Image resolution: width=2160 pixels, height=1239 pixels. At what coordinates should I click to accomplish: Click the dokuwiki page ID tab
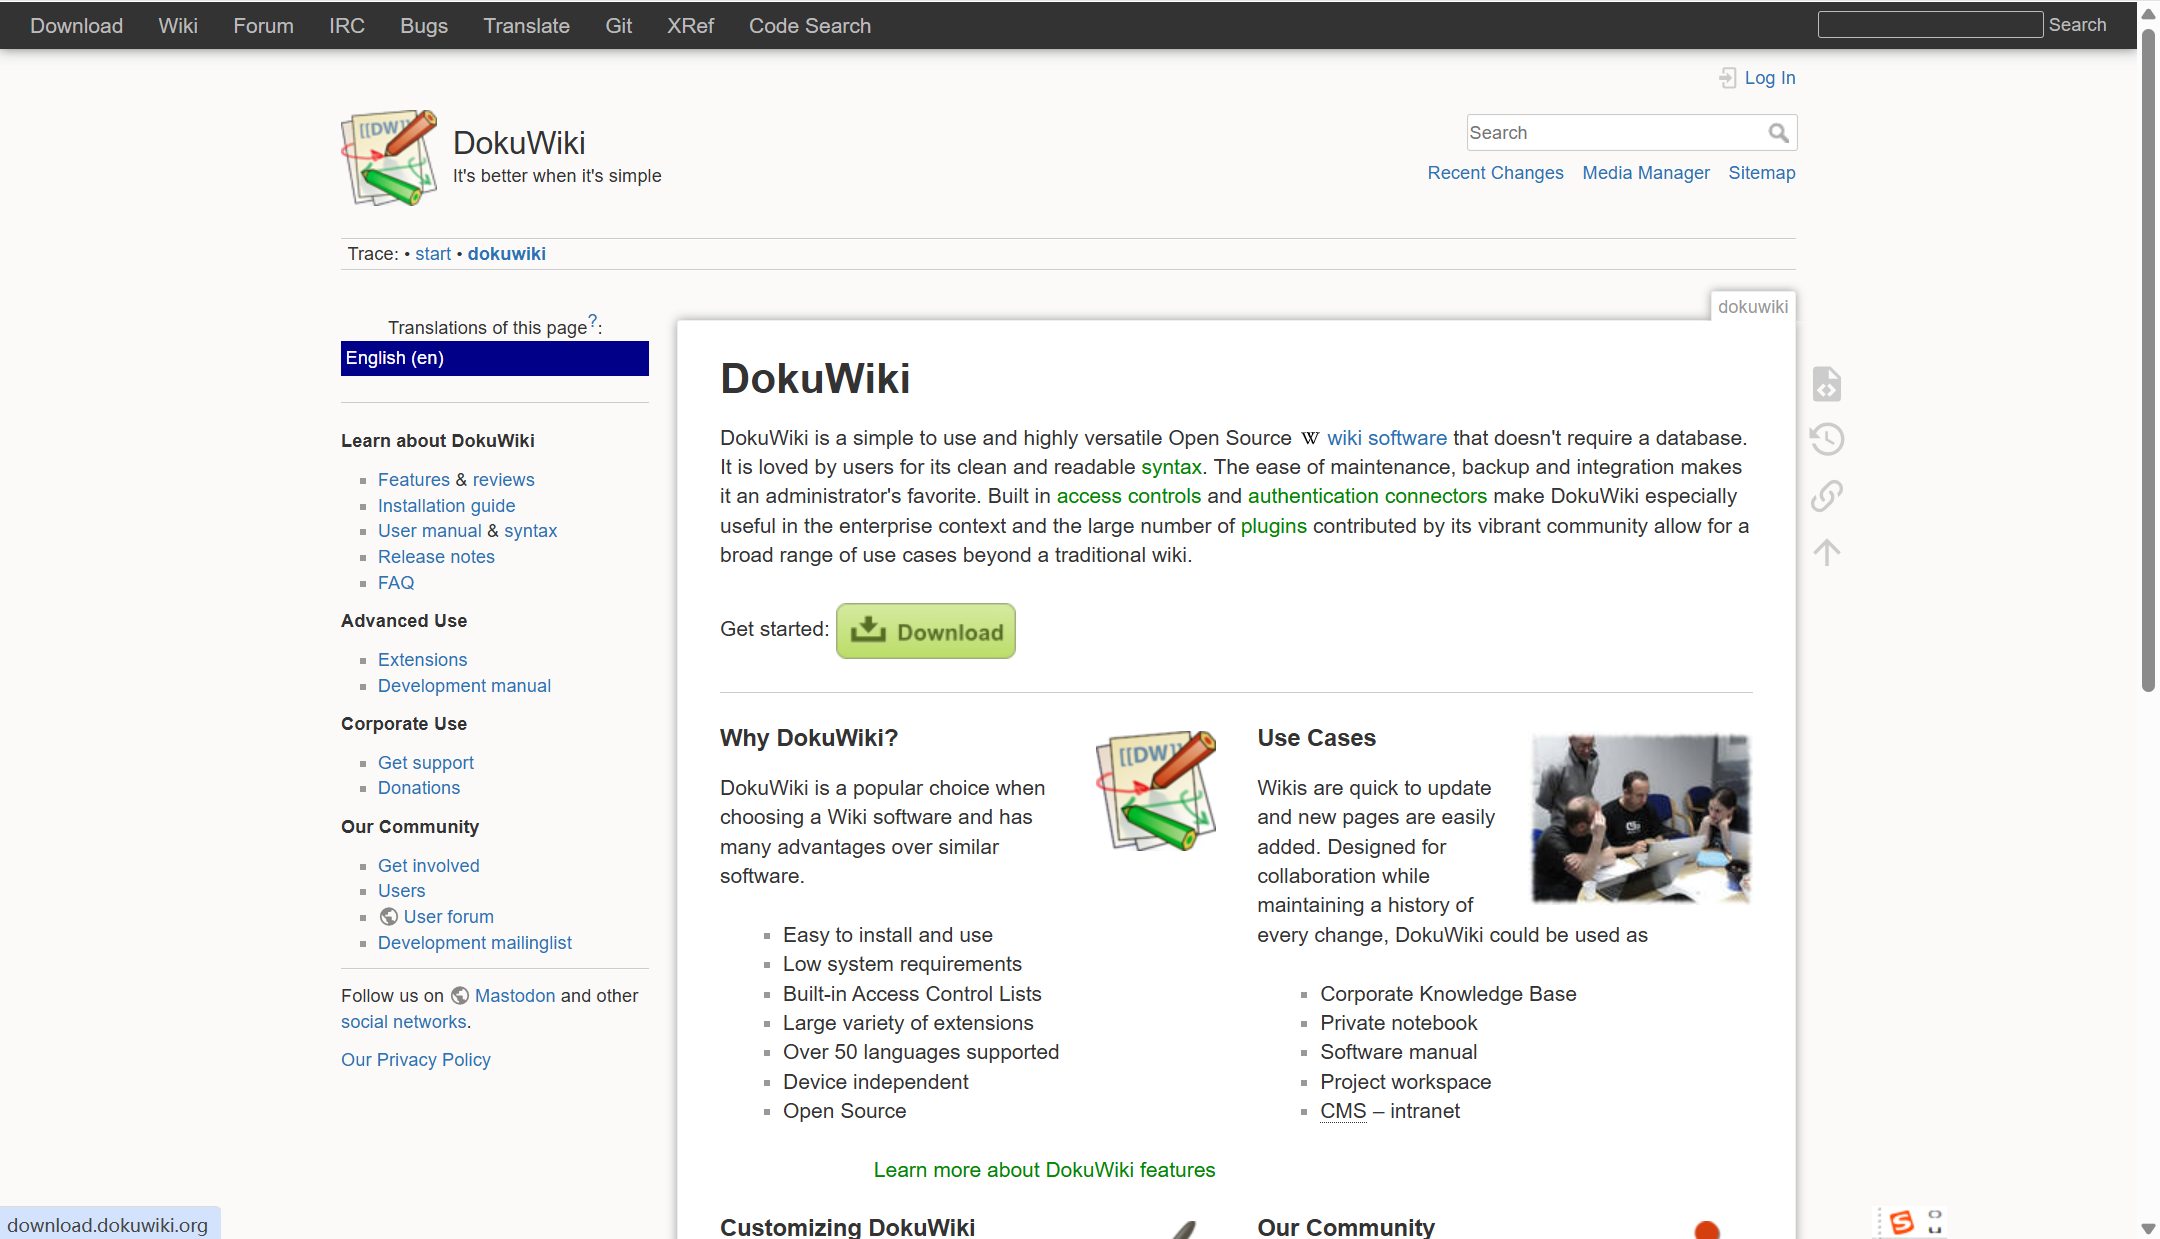[1752, 307]
